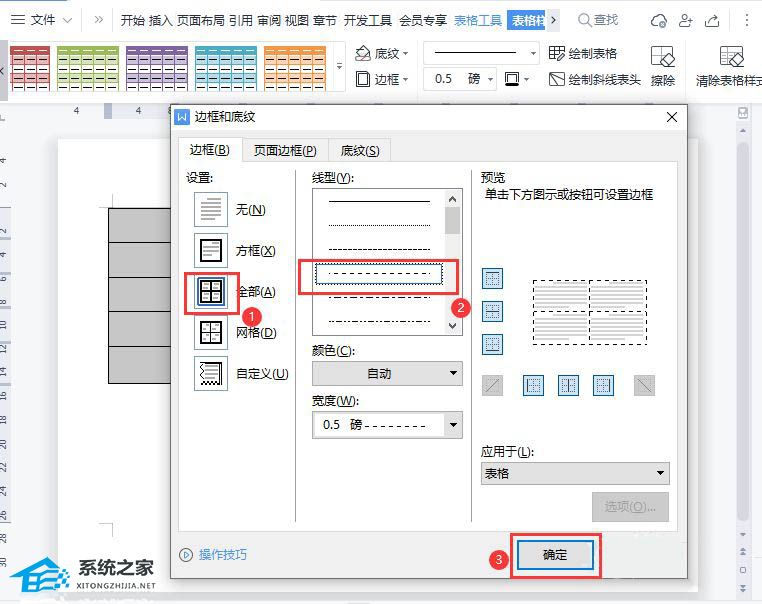The image size is (762, 604).
Task: Toggle the inside vertical border button
Action: 568,386
